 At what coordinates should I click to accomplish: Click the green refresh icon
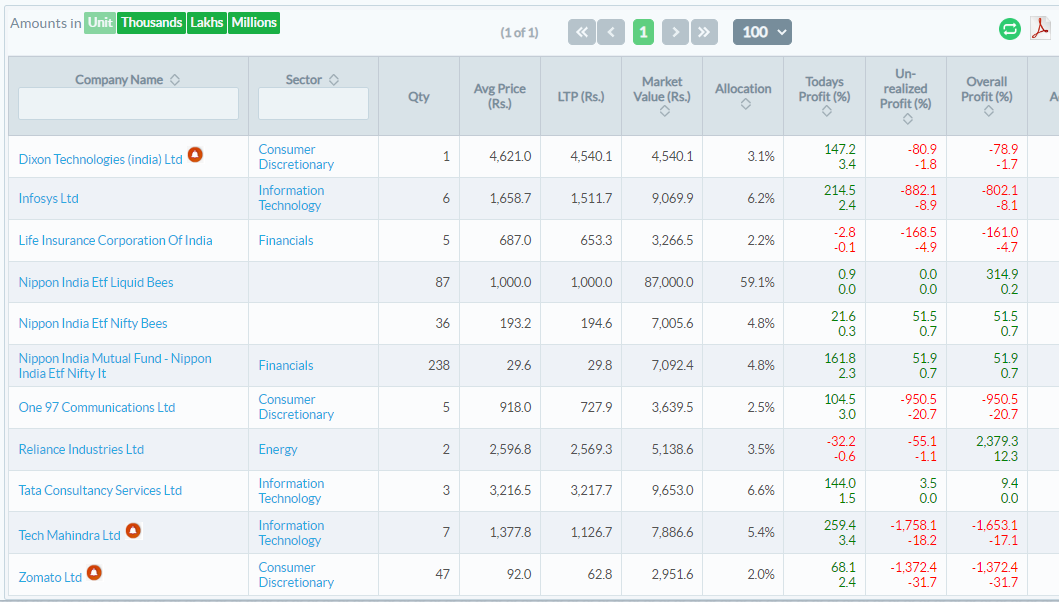click(x=1009, y=29)
